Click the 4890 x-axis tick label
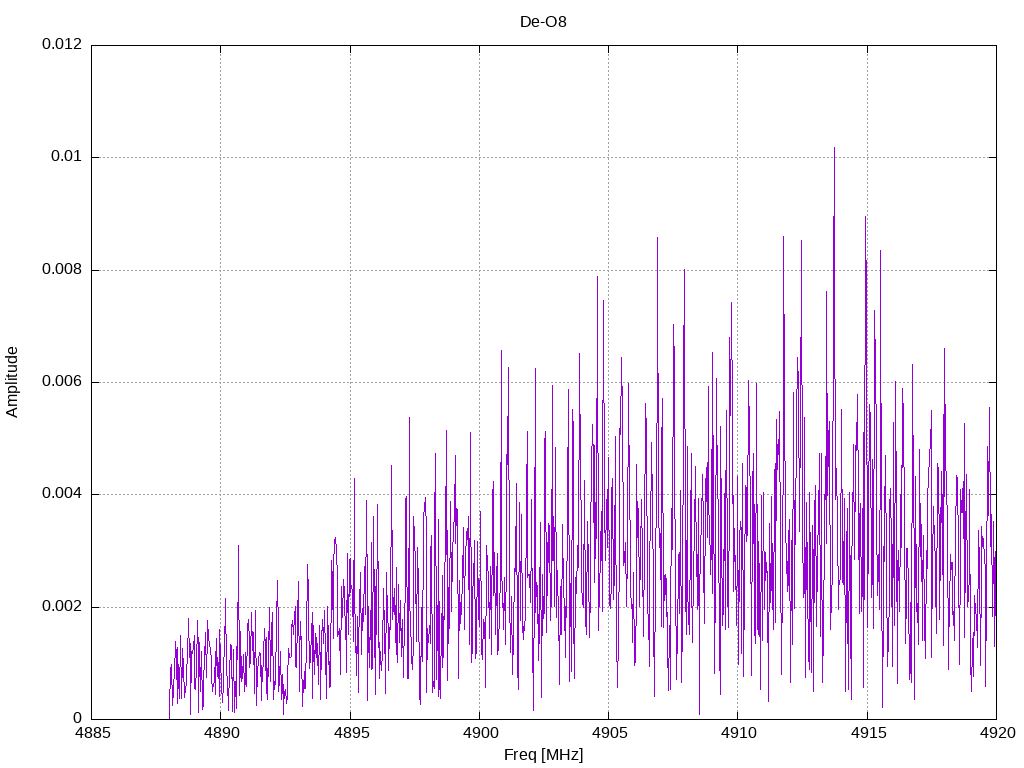 click(x=221, y=733)
